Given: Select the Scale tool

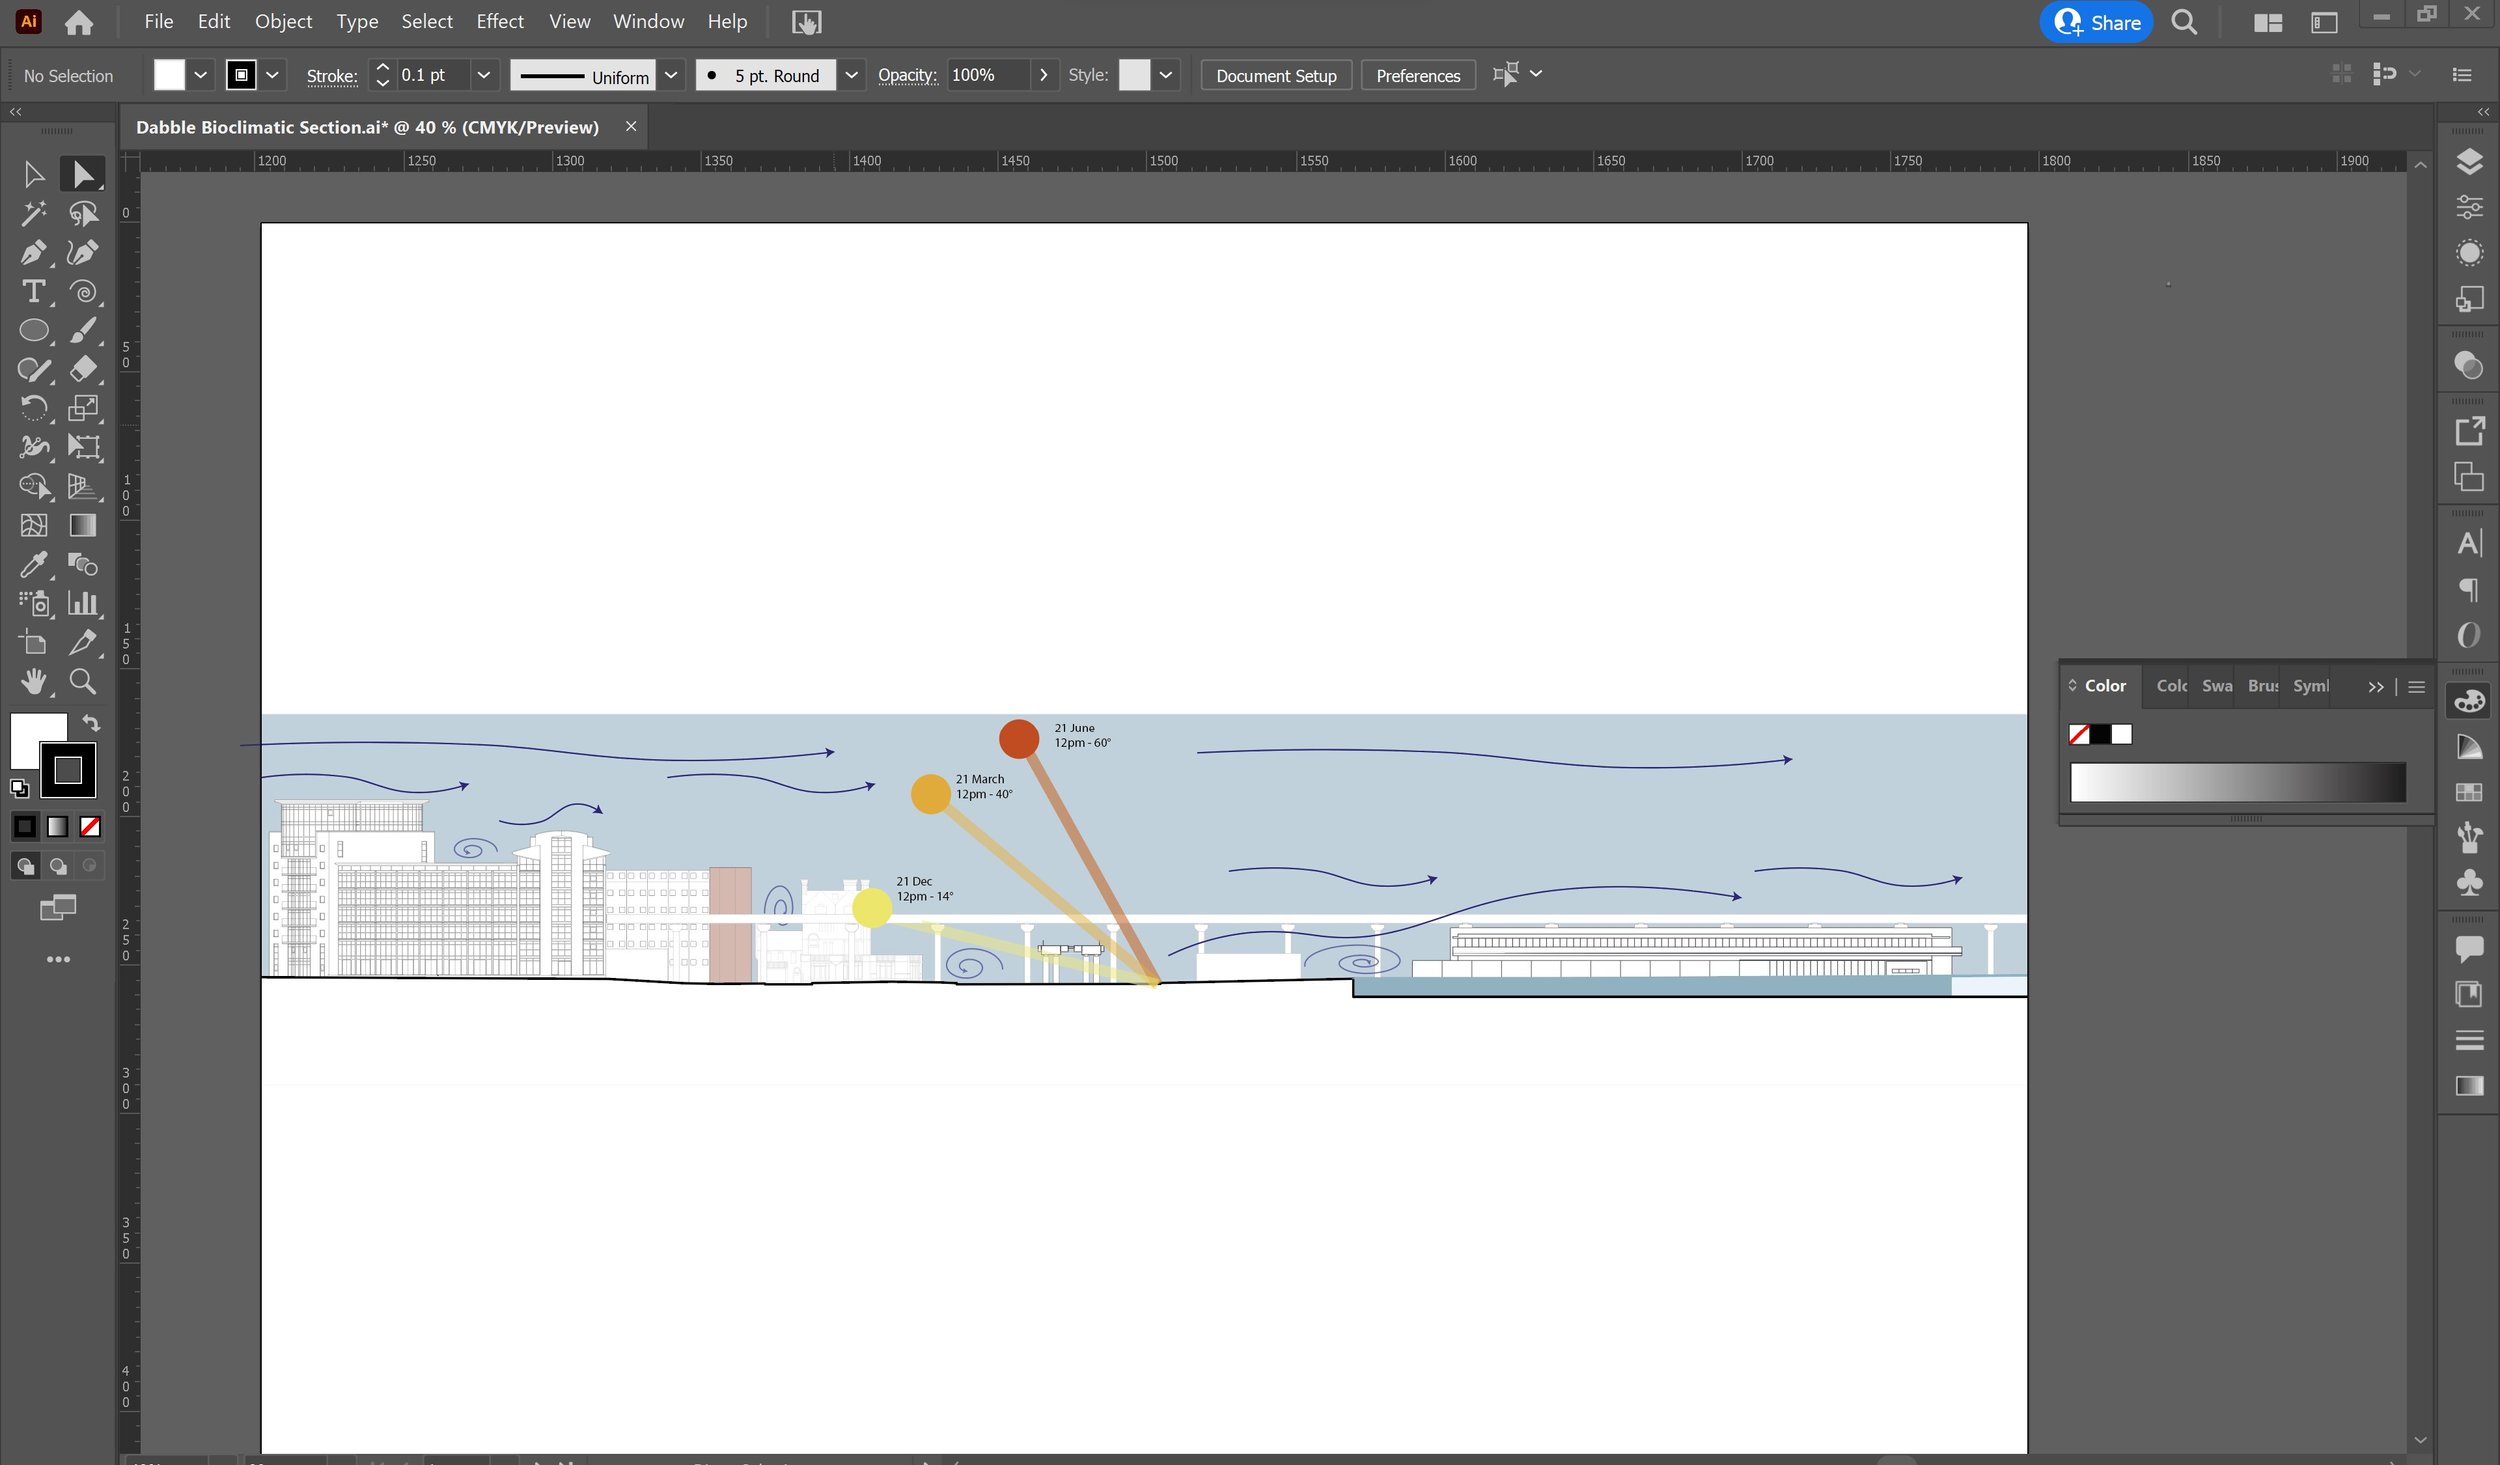Looking at the screenshot, I should click(83, 408).
